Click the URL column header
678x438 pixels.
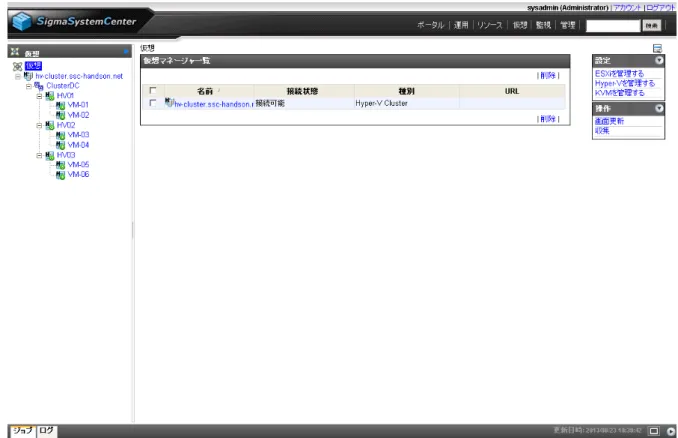512,91
